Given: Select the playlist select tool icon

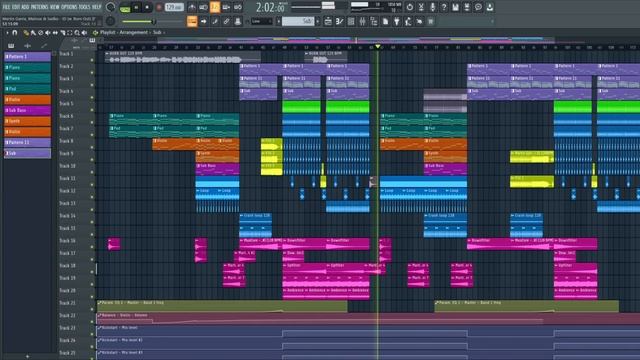Looking at the screenshot, I should (70, 33).
